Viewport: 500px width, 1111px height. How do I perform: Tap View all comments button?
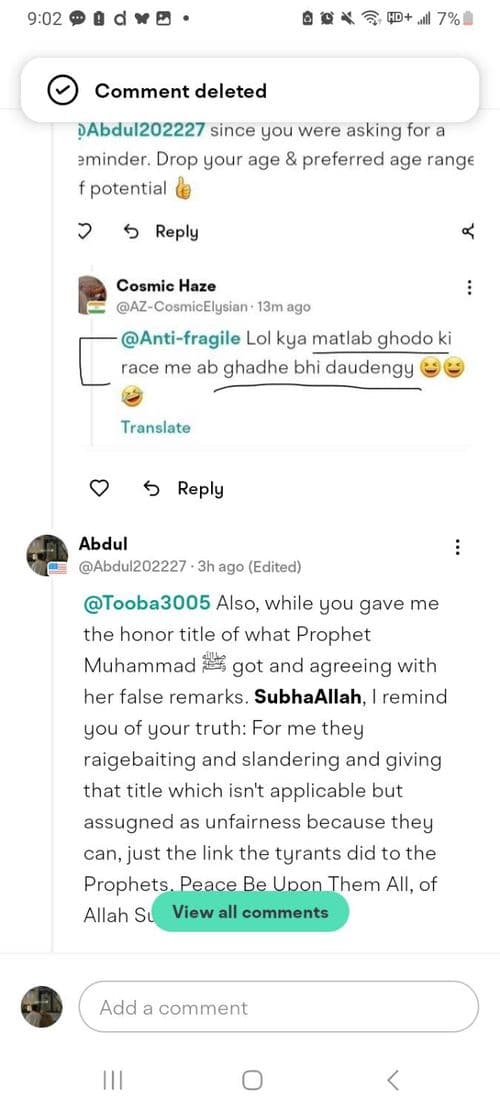tap(250, 912)
